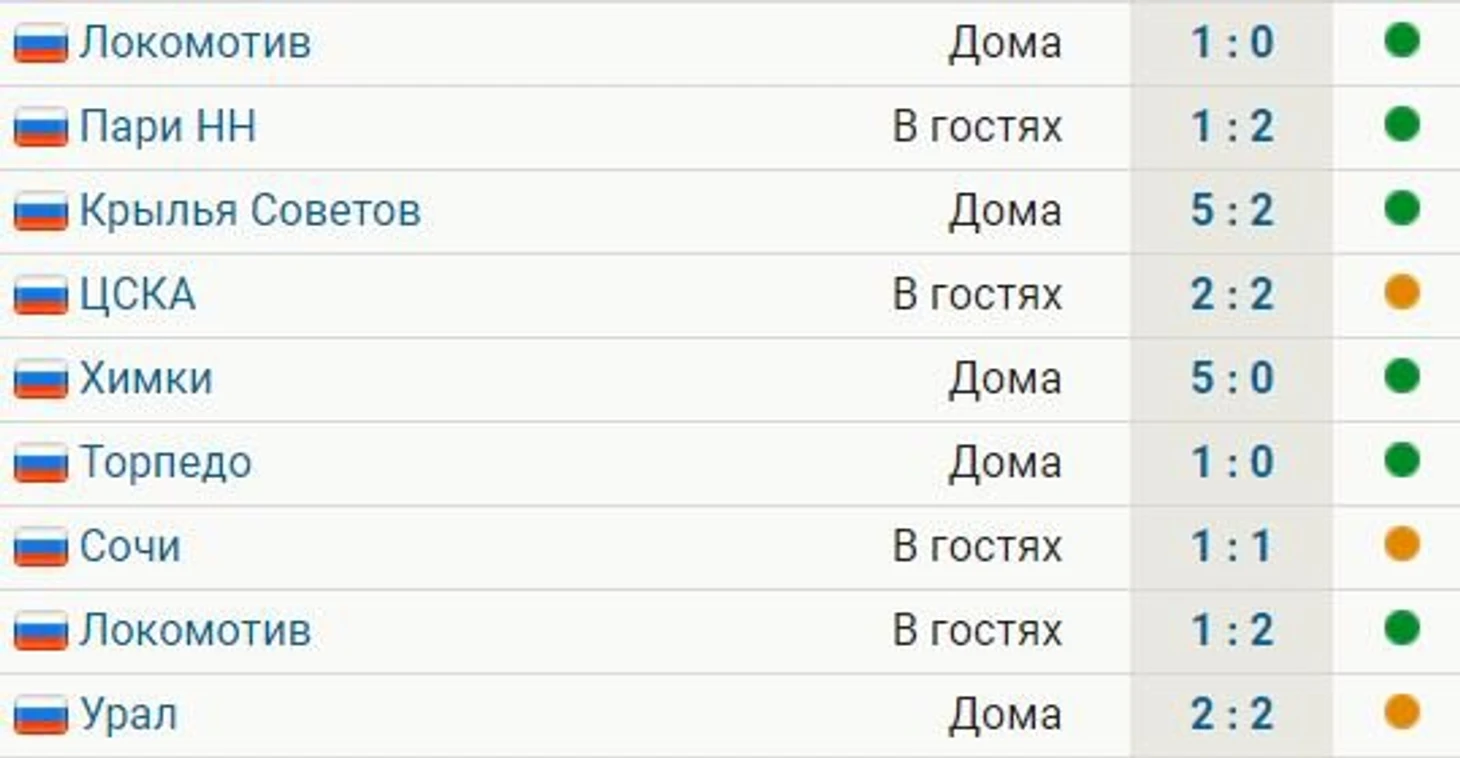Click the flag icon next to ЦСКА
1460x758 pixels.
point(41,295)
